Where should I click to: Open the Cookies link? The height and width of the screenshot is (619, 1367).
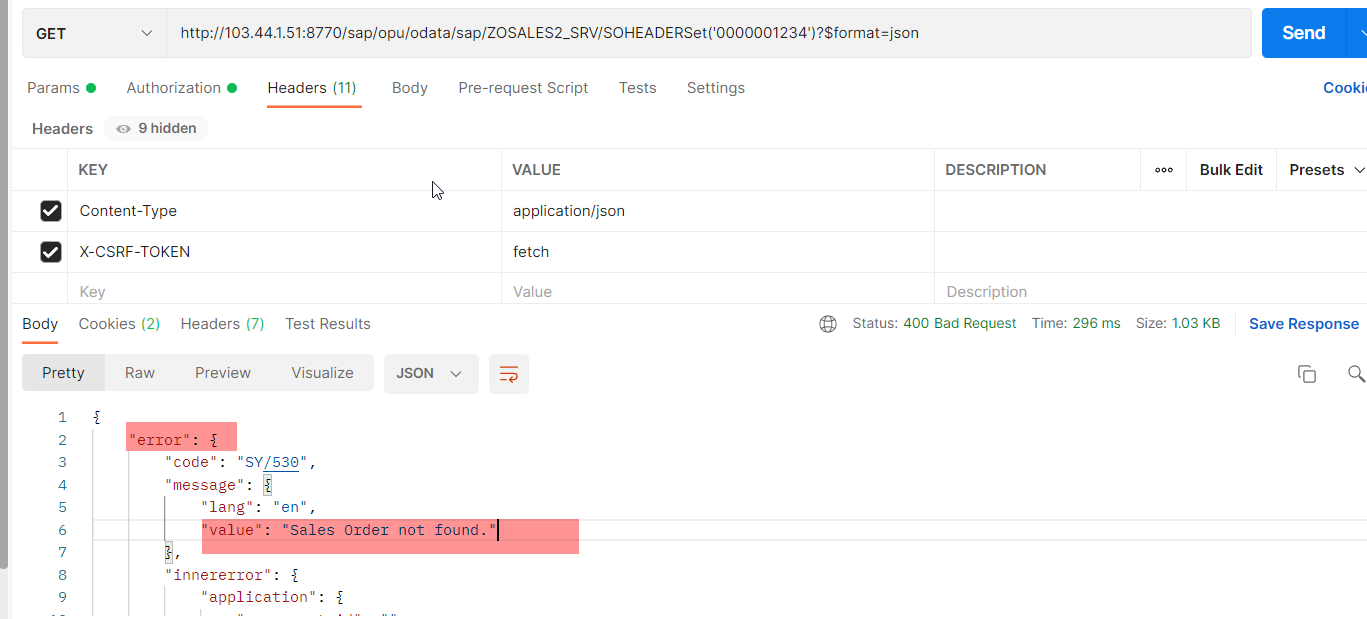pos(1345,88)
